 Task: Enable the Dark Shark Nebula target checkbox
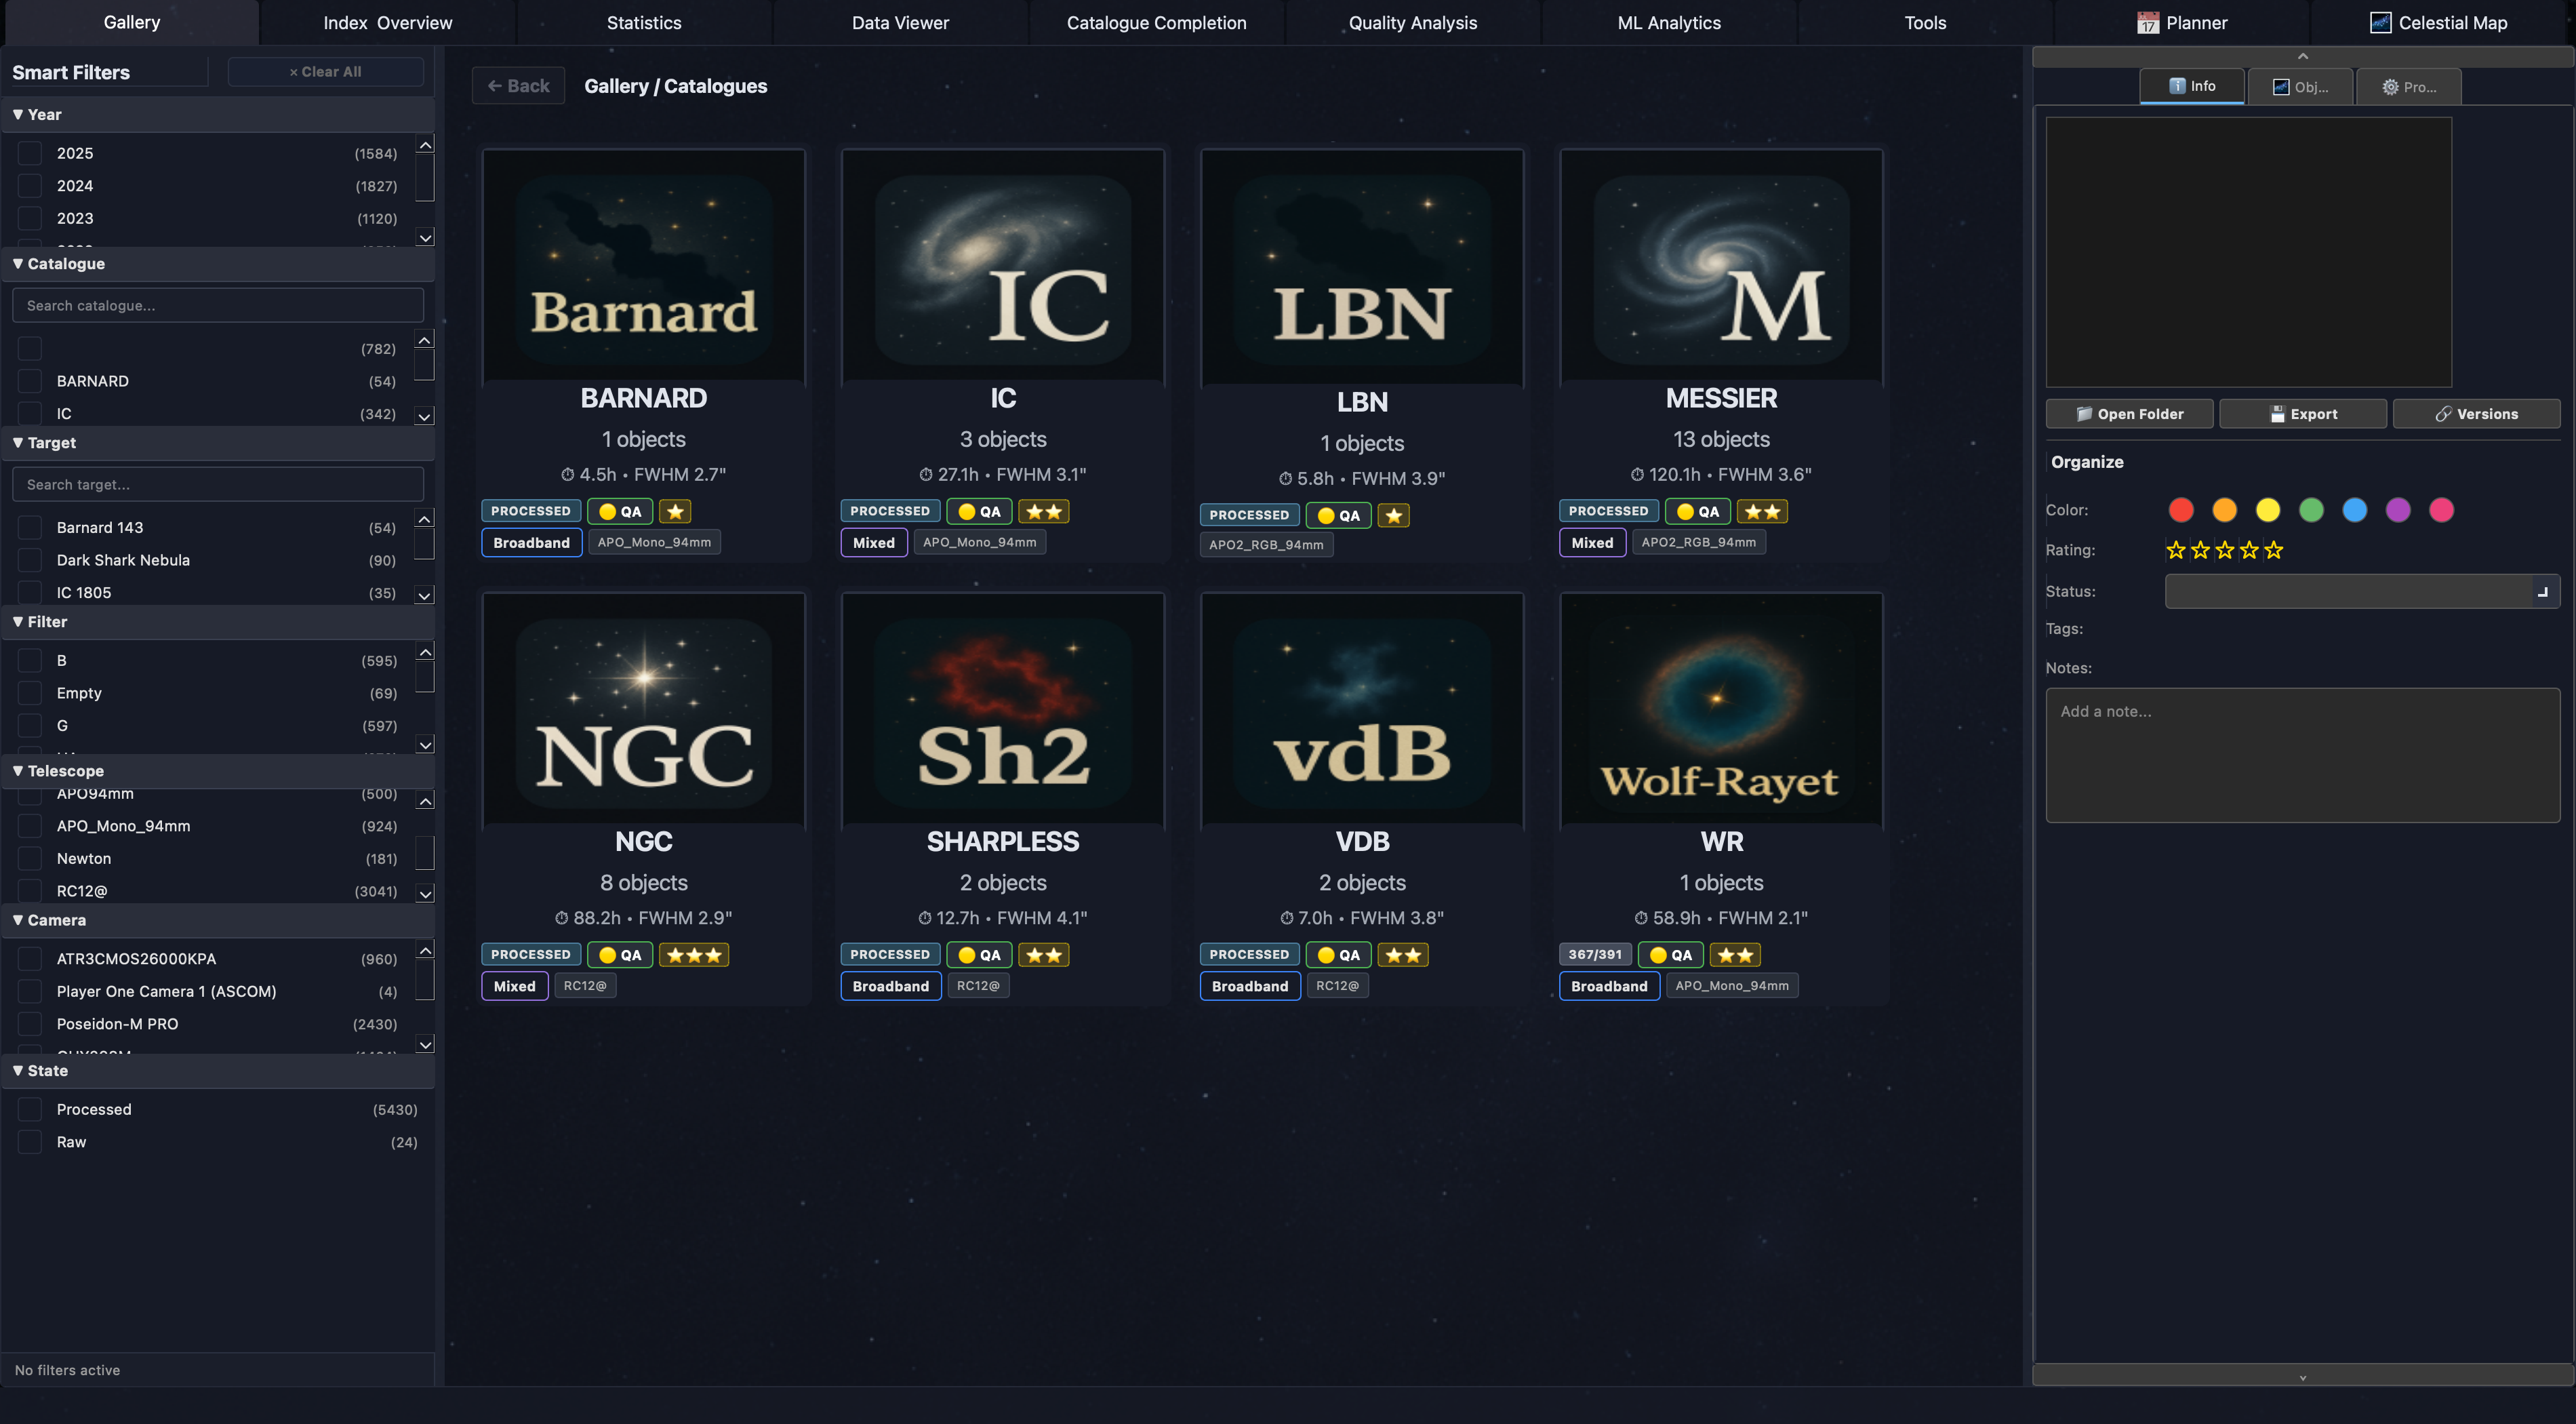[30, 560]
